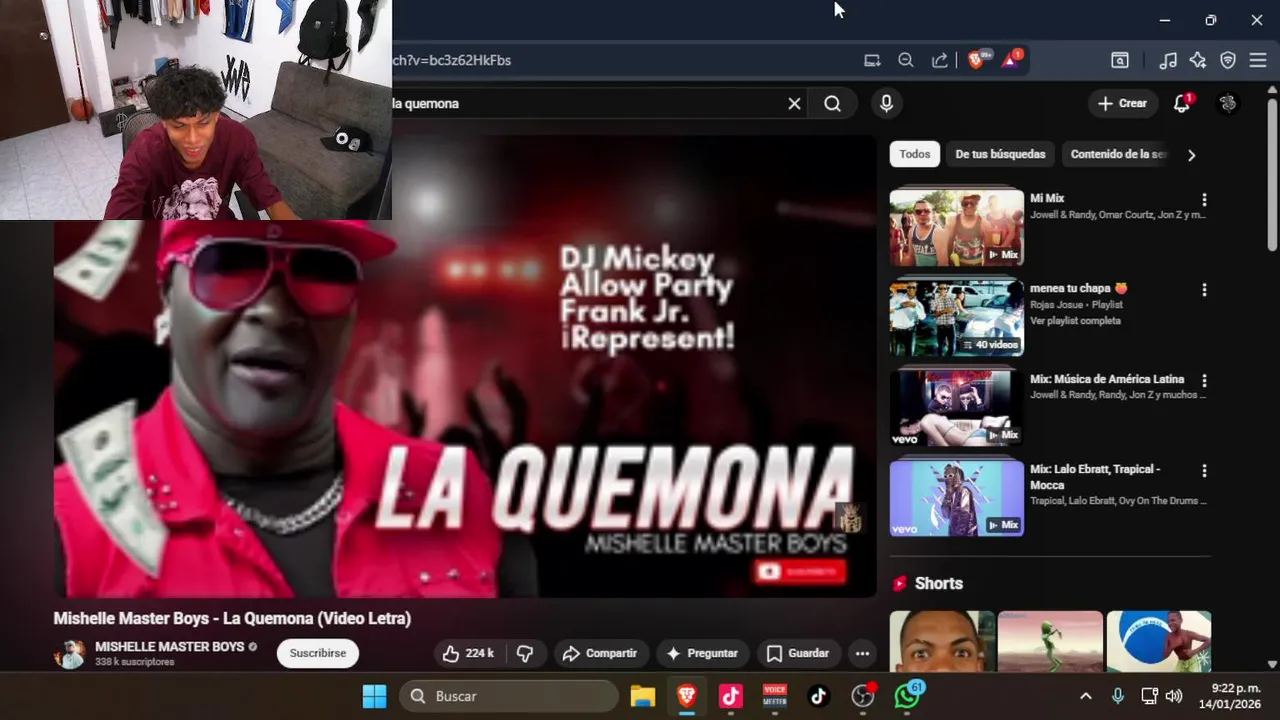
Task: Open WhatsApp taskbar icon
Action: pyautogui.click(x=908, y=696)
